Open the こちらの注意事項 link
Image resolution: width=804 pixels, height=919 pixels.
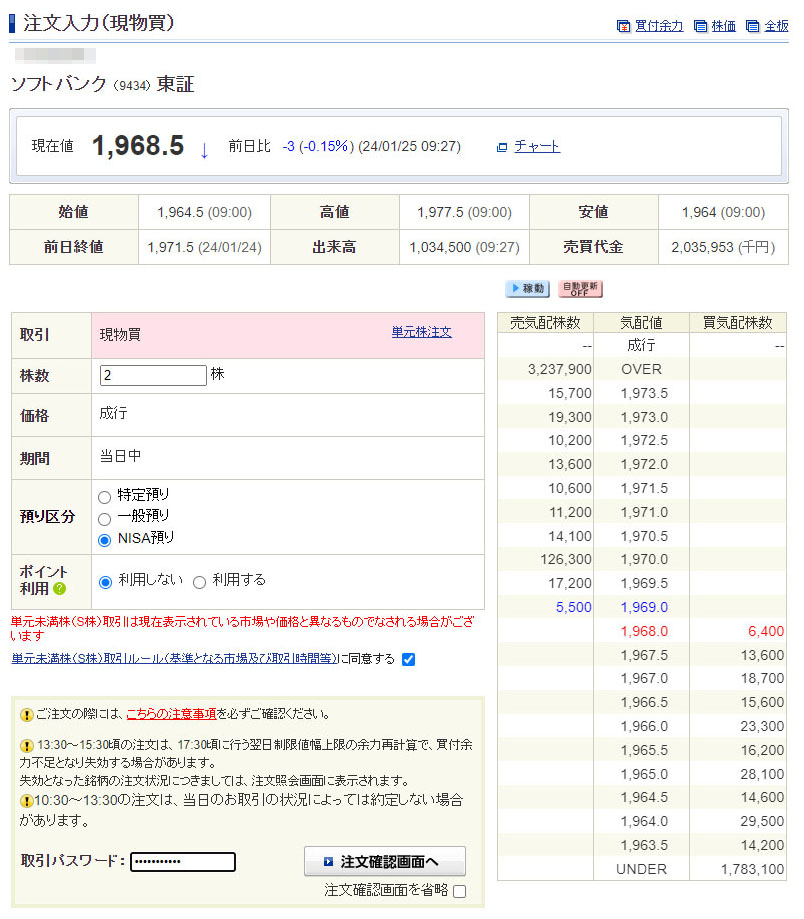click(x=171, y=714)
